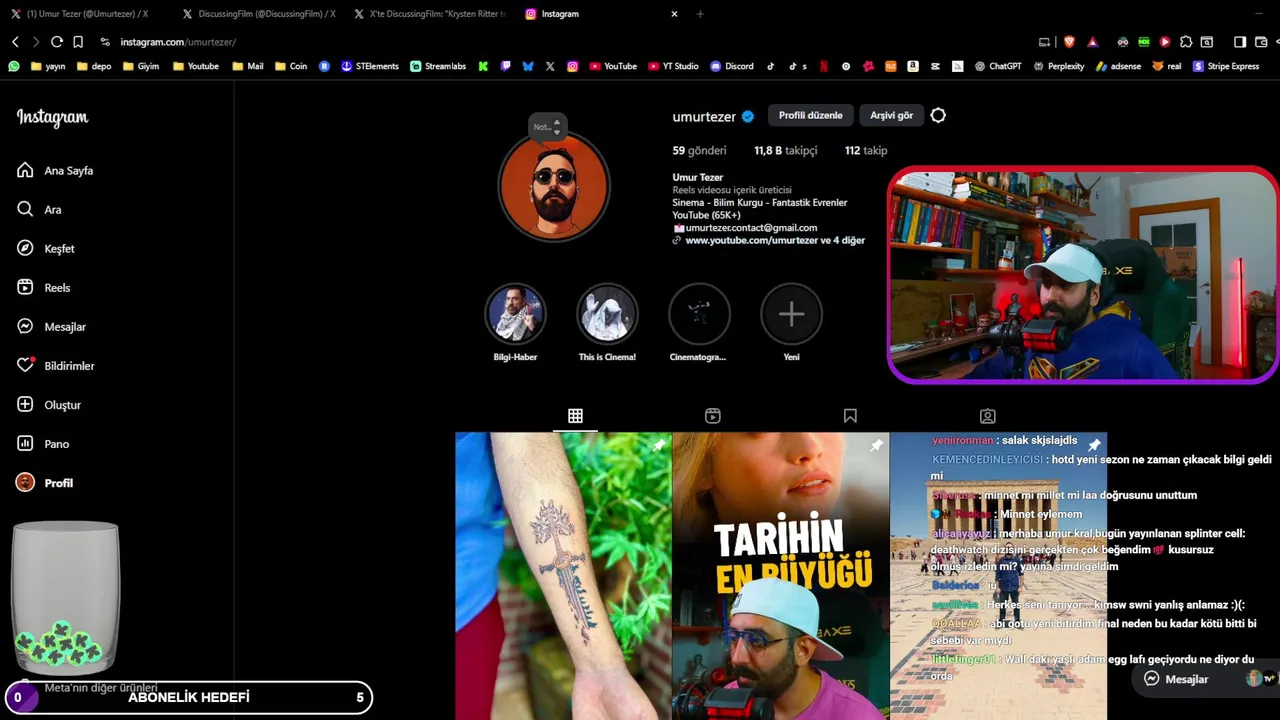Open Streamlabs bookmark

point(438,66)
